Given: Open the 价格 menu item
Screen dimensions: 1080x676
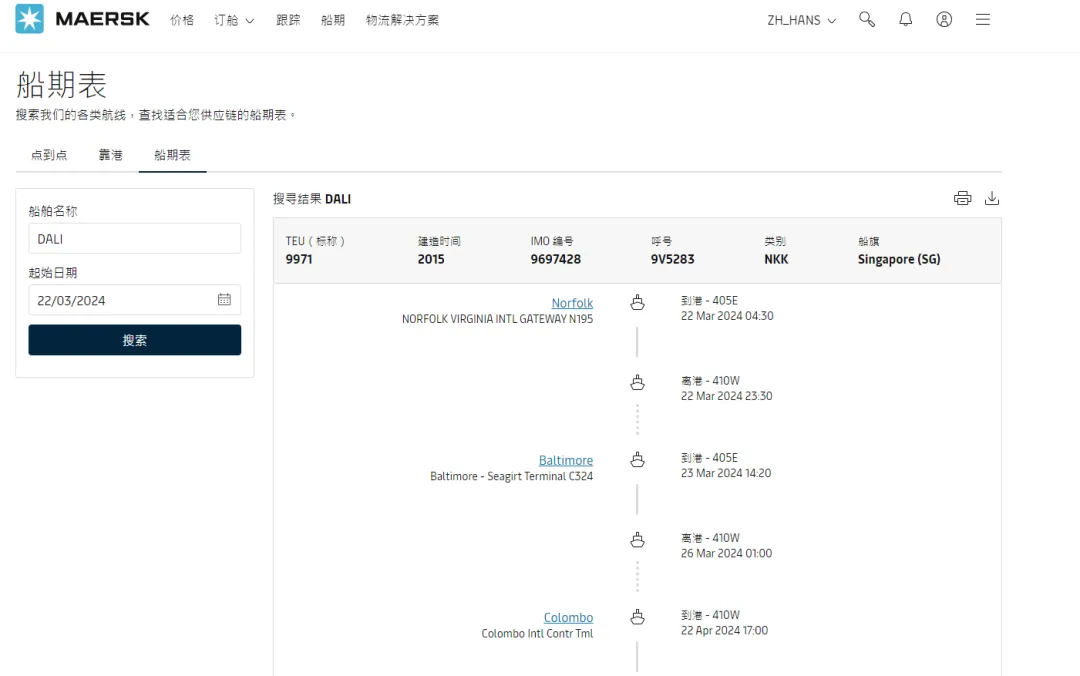Looking at the screenshot, I should 182,20.
